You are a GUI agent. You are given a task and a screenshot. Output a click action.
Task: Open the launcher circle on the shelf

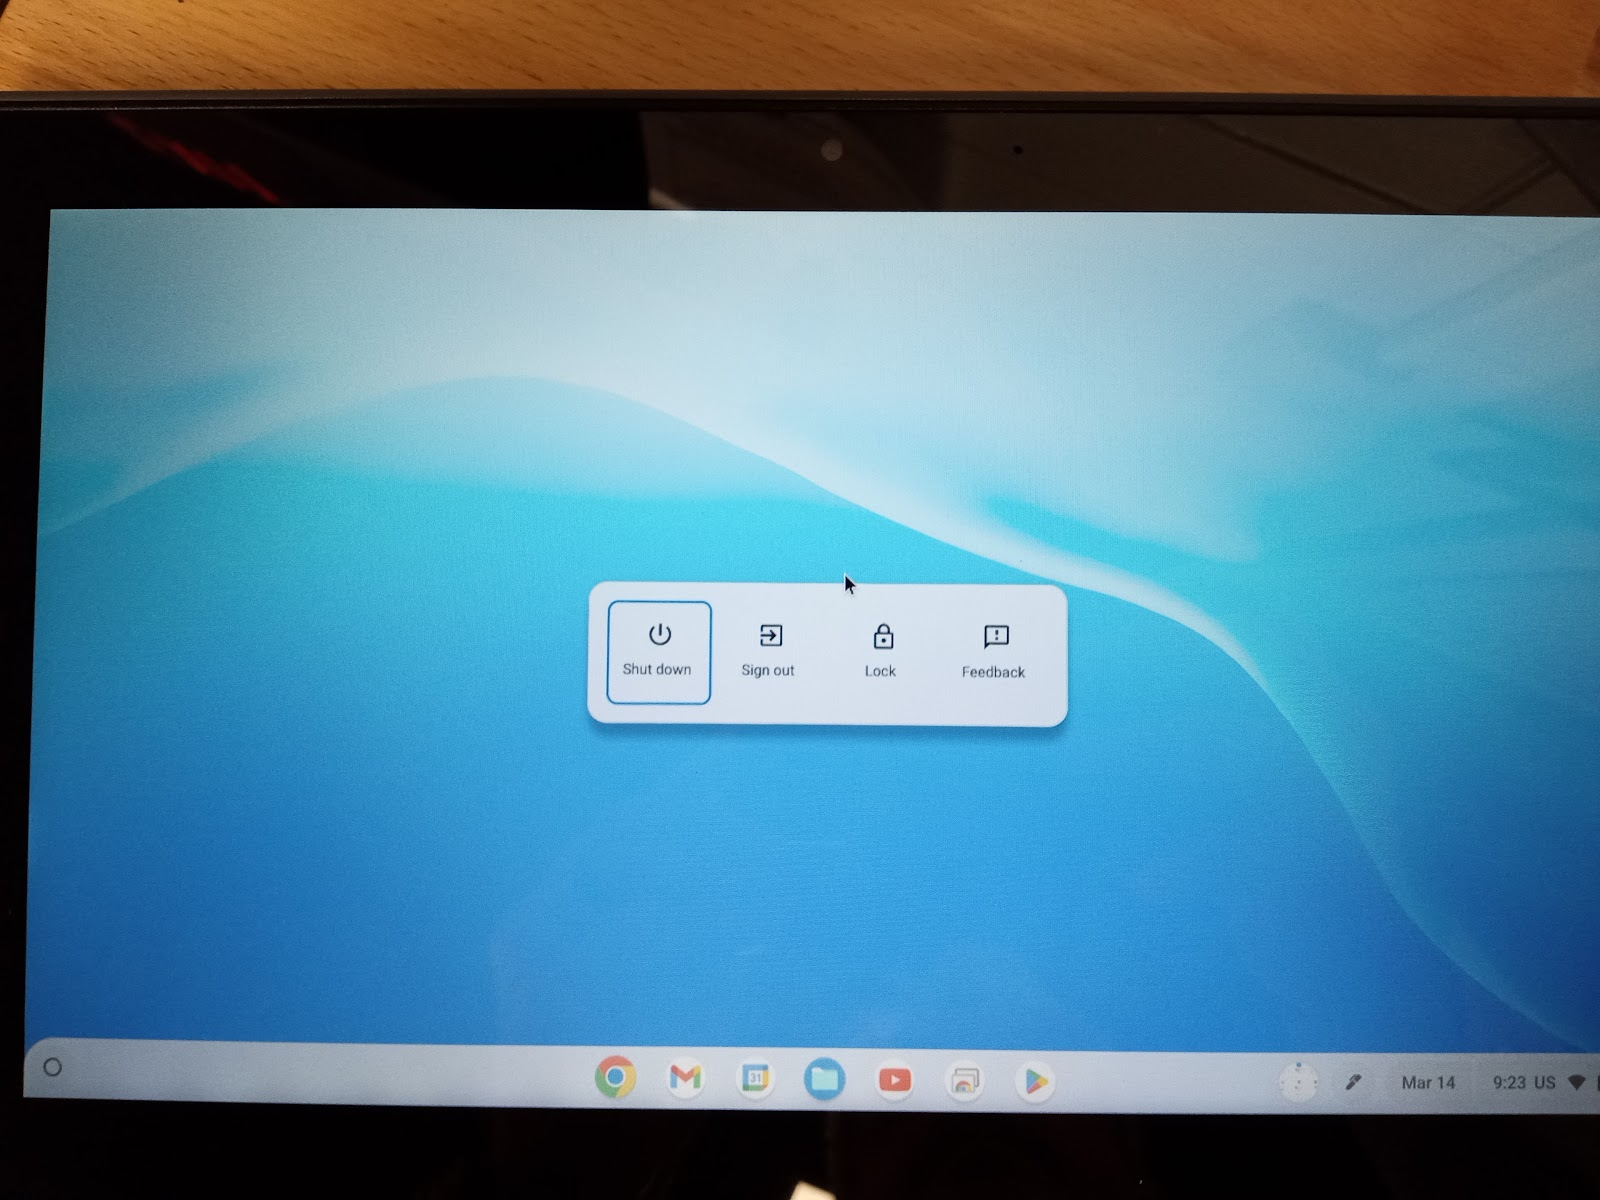click(53, 1068)
